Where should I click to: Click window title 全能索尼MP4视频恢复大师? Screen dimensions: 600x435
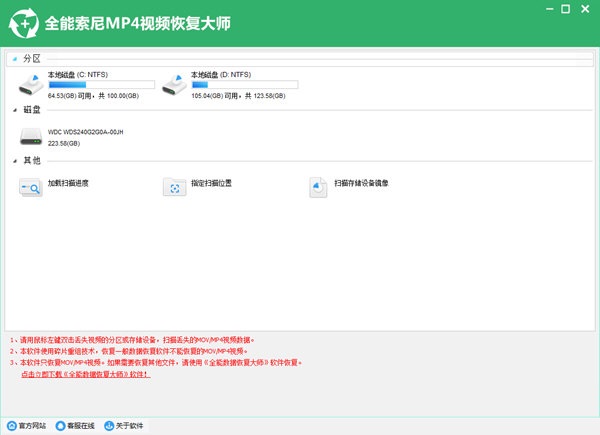click(x=137, y=23)
